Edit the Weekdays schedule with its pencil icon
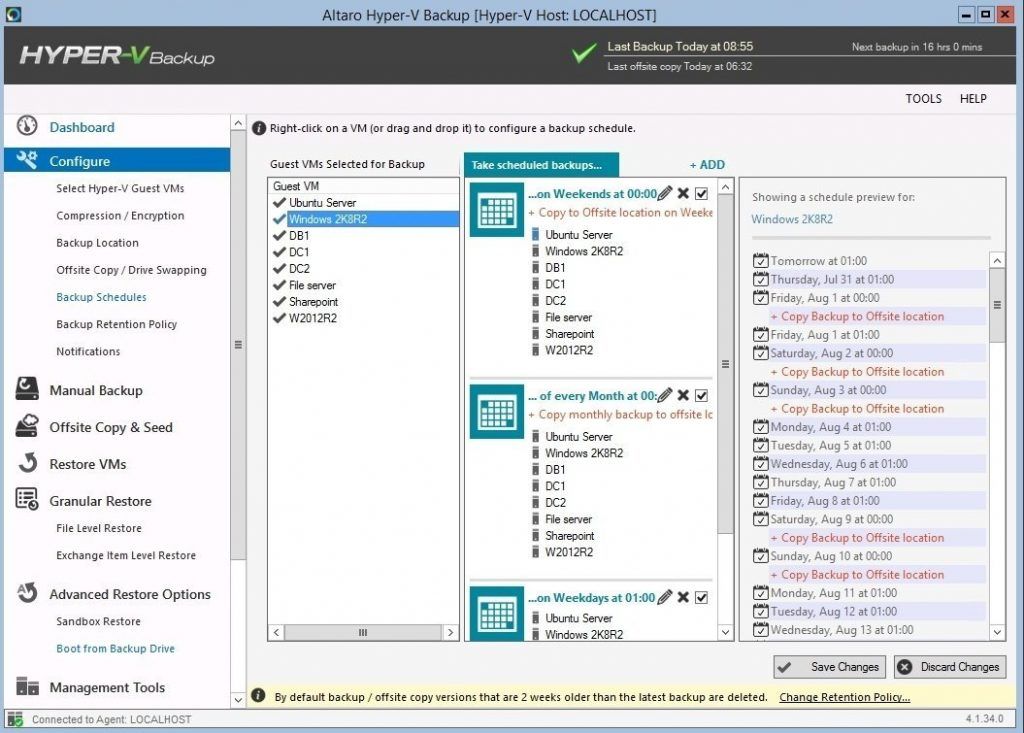 (x=665, y=597)
